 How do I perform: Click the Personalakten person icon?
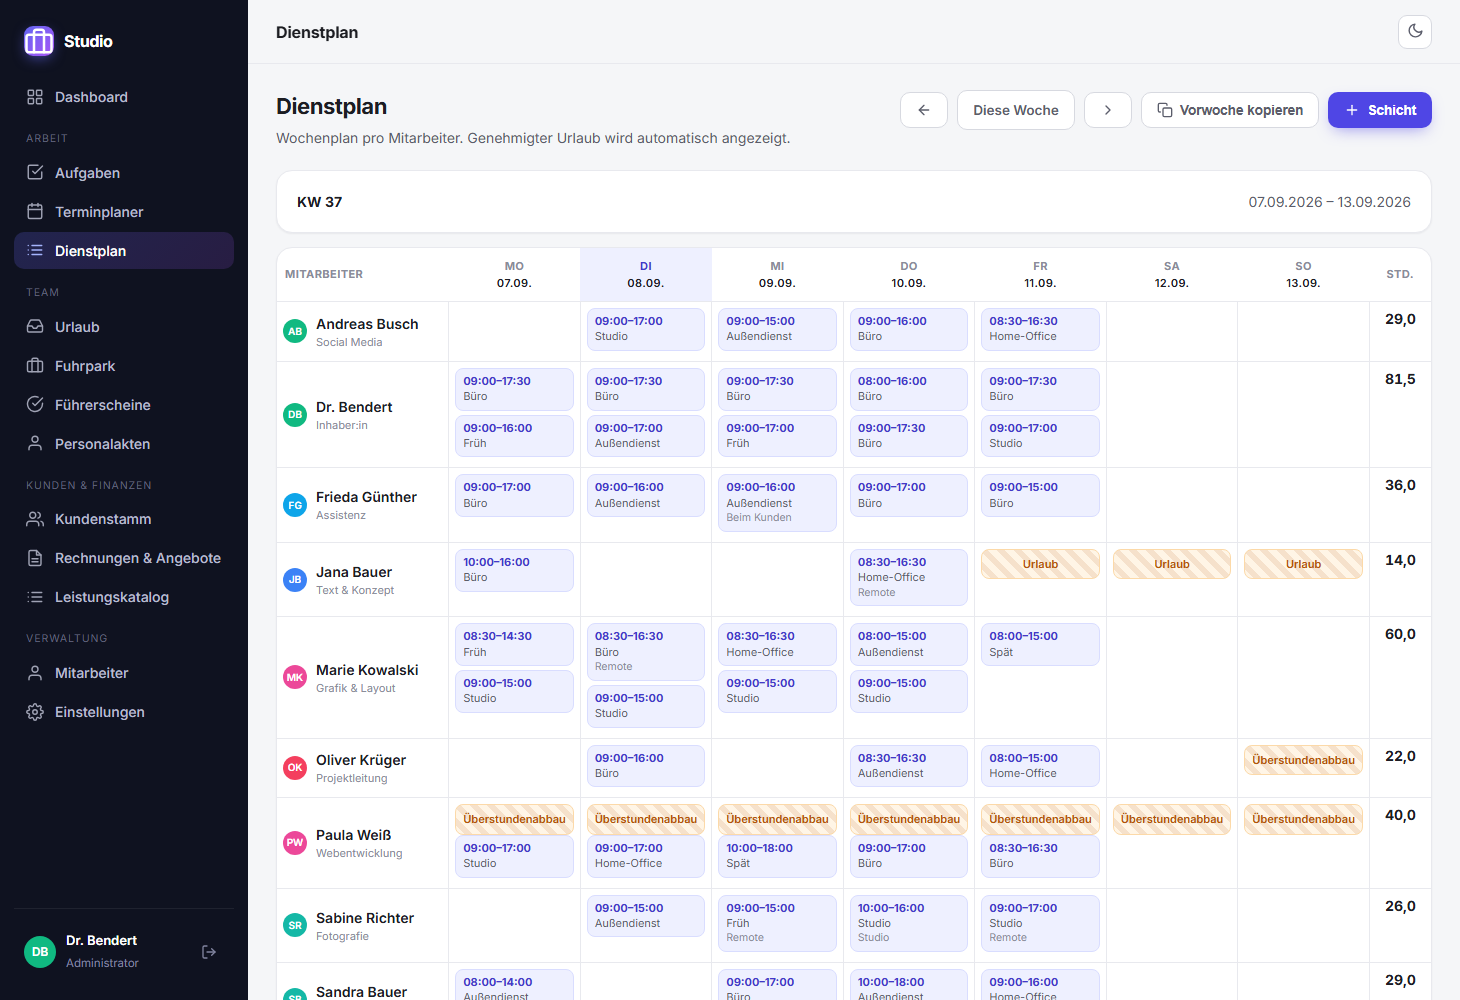click(35, 444)
